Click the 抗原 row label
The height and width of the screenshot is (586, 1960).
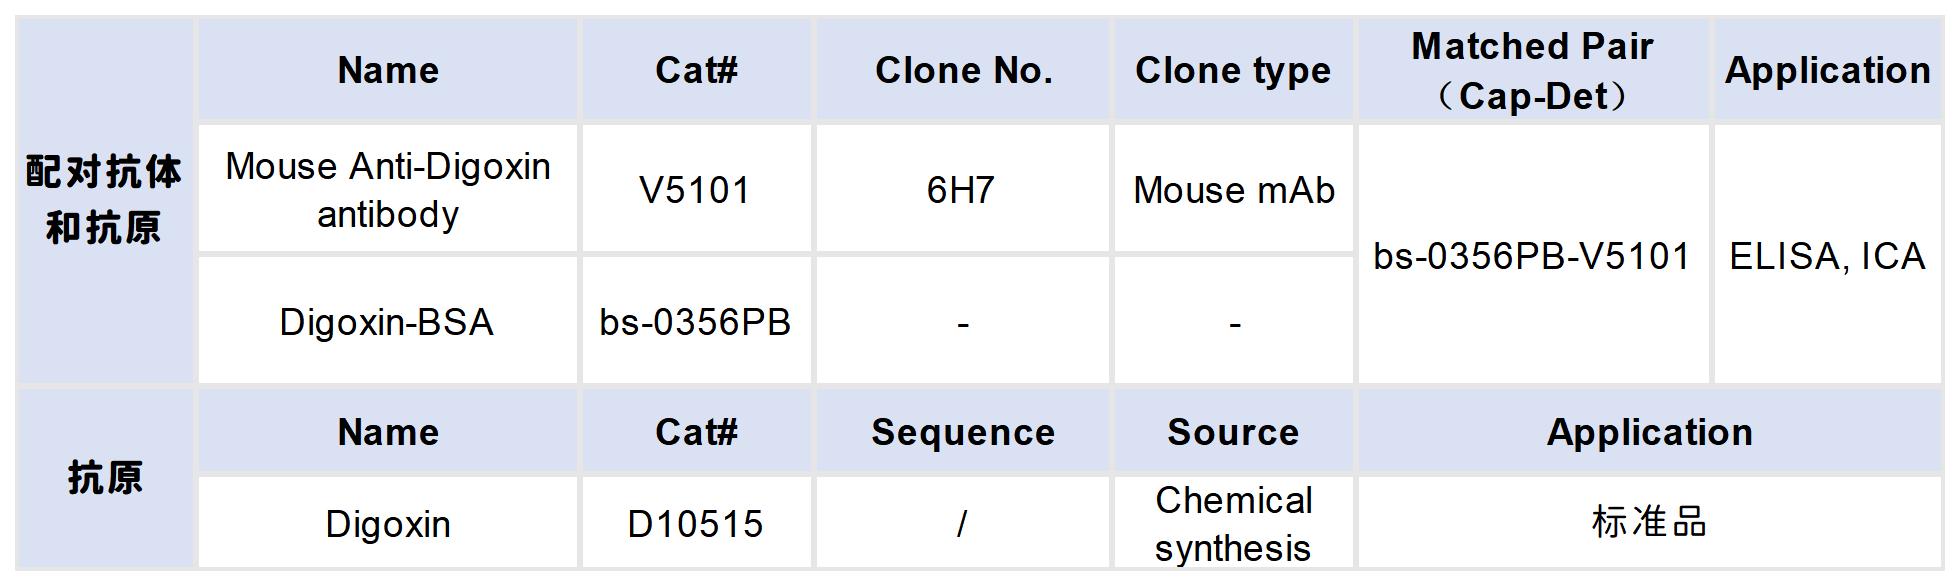pos(104,478)
